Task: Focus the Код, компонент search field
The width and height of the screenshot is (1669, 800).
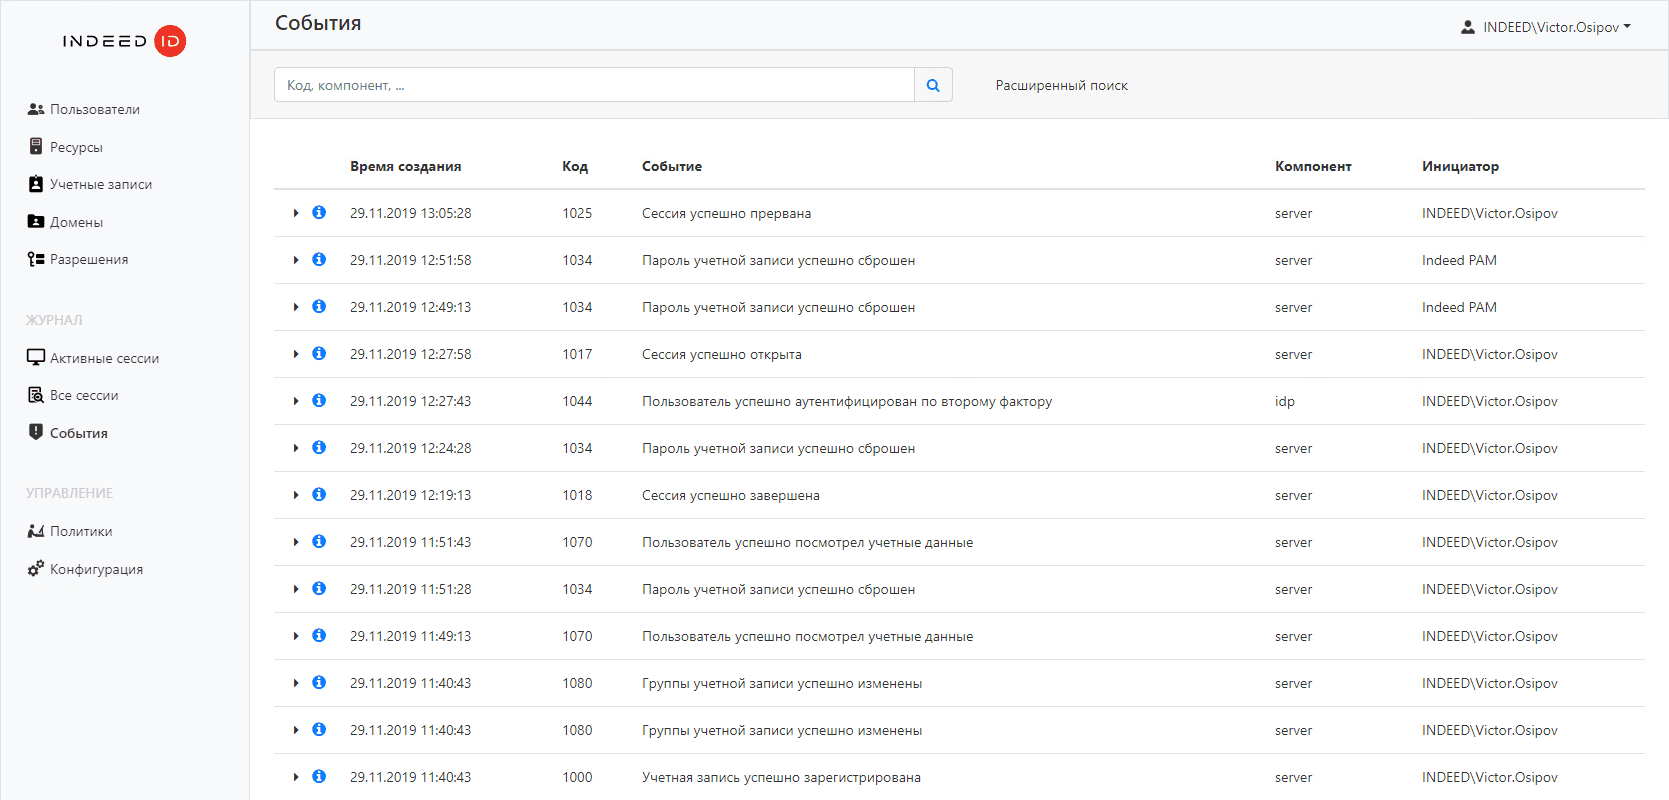Action: click(x=594, y=85)
